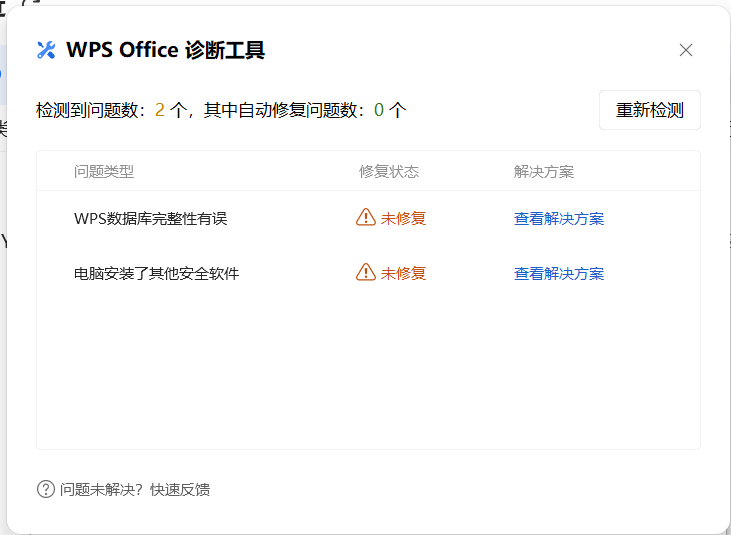
Task: Select the 电脑安装了其他安全软件 row
Action: (368, 273)
